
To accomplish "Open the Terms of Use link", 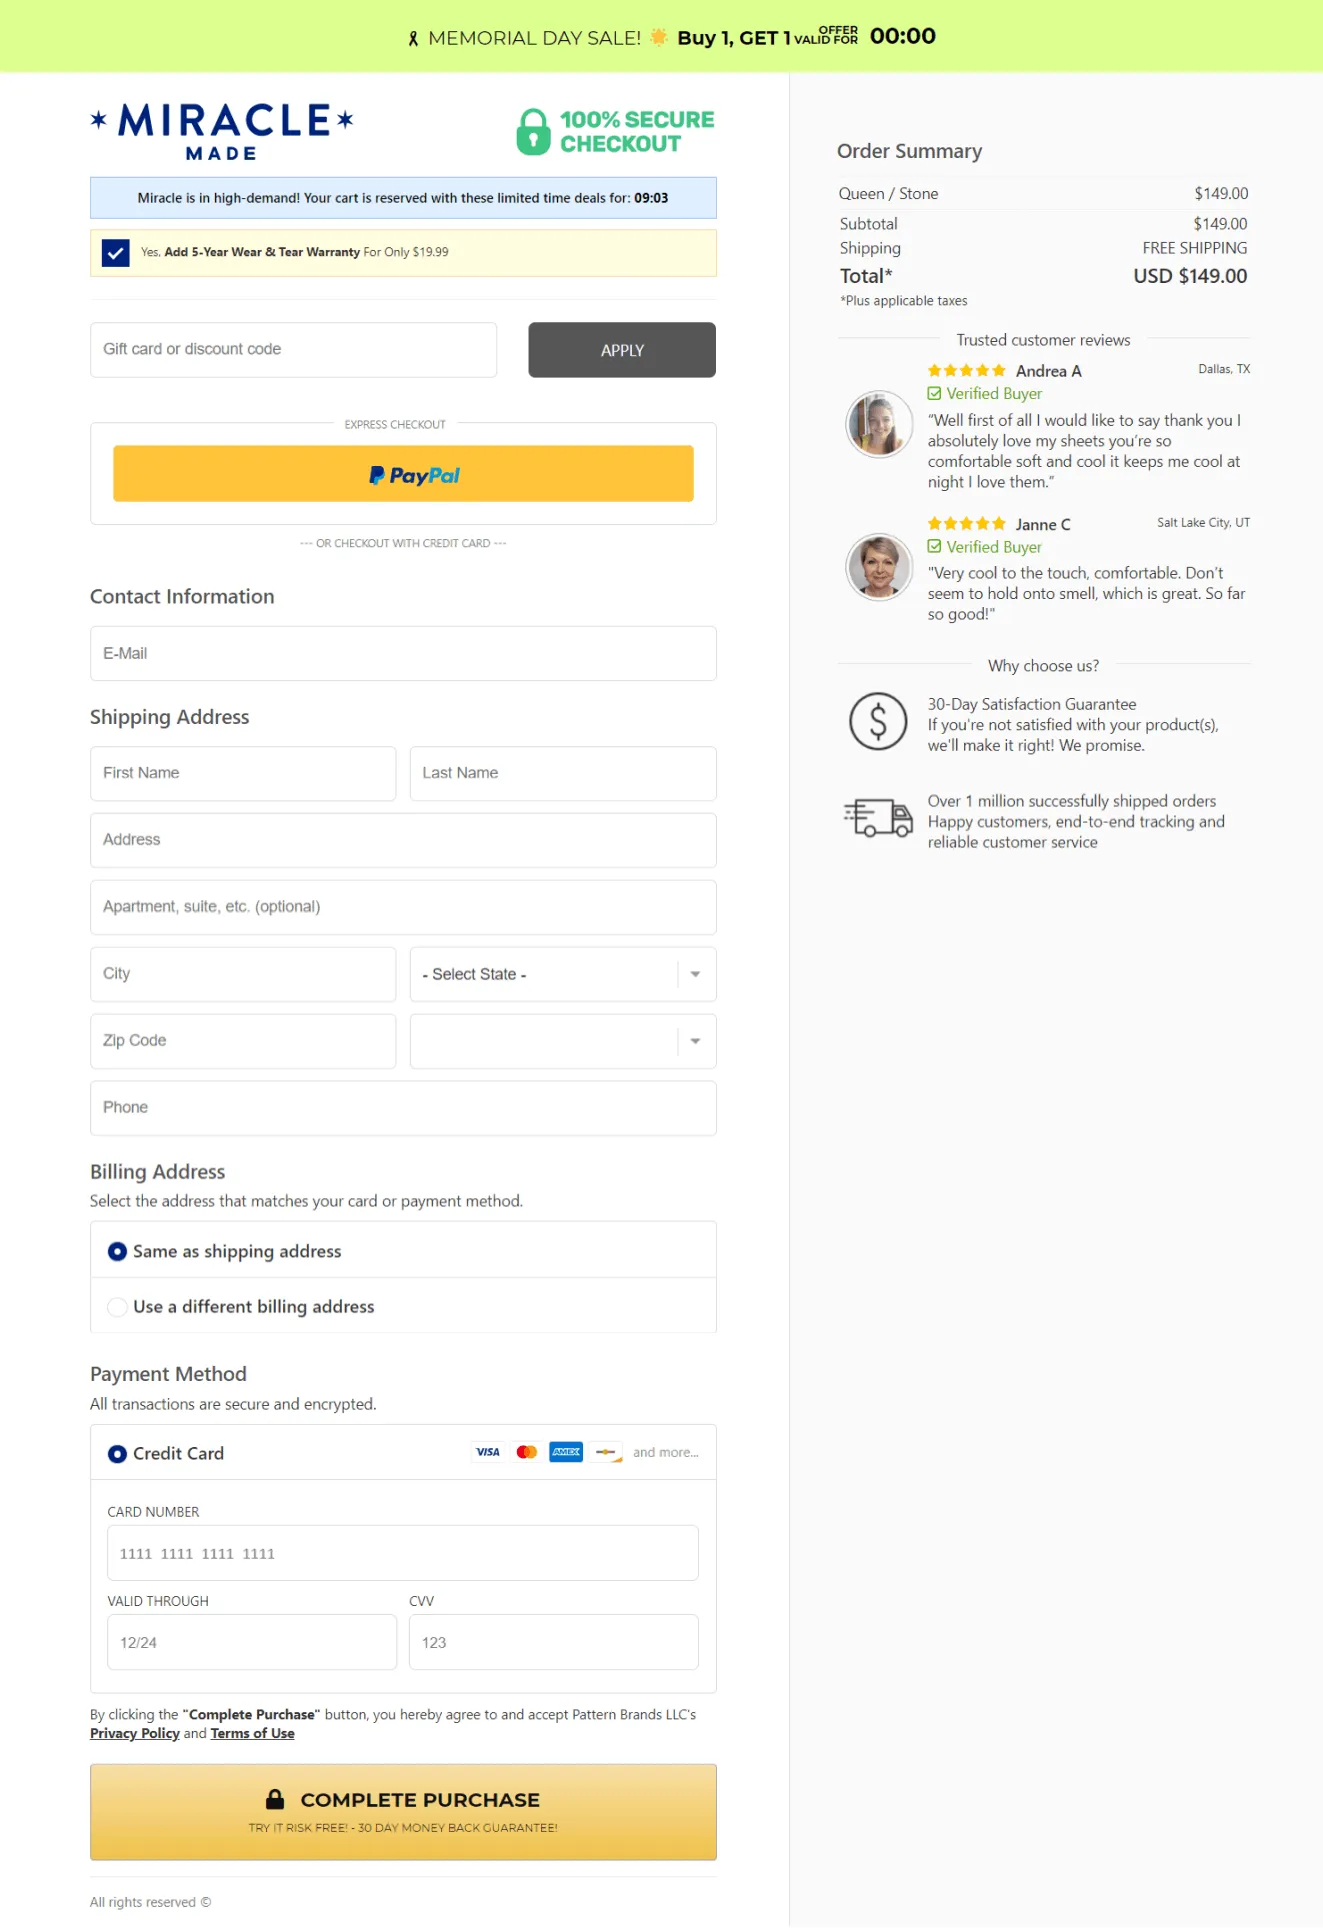I will coord(252,1733).
